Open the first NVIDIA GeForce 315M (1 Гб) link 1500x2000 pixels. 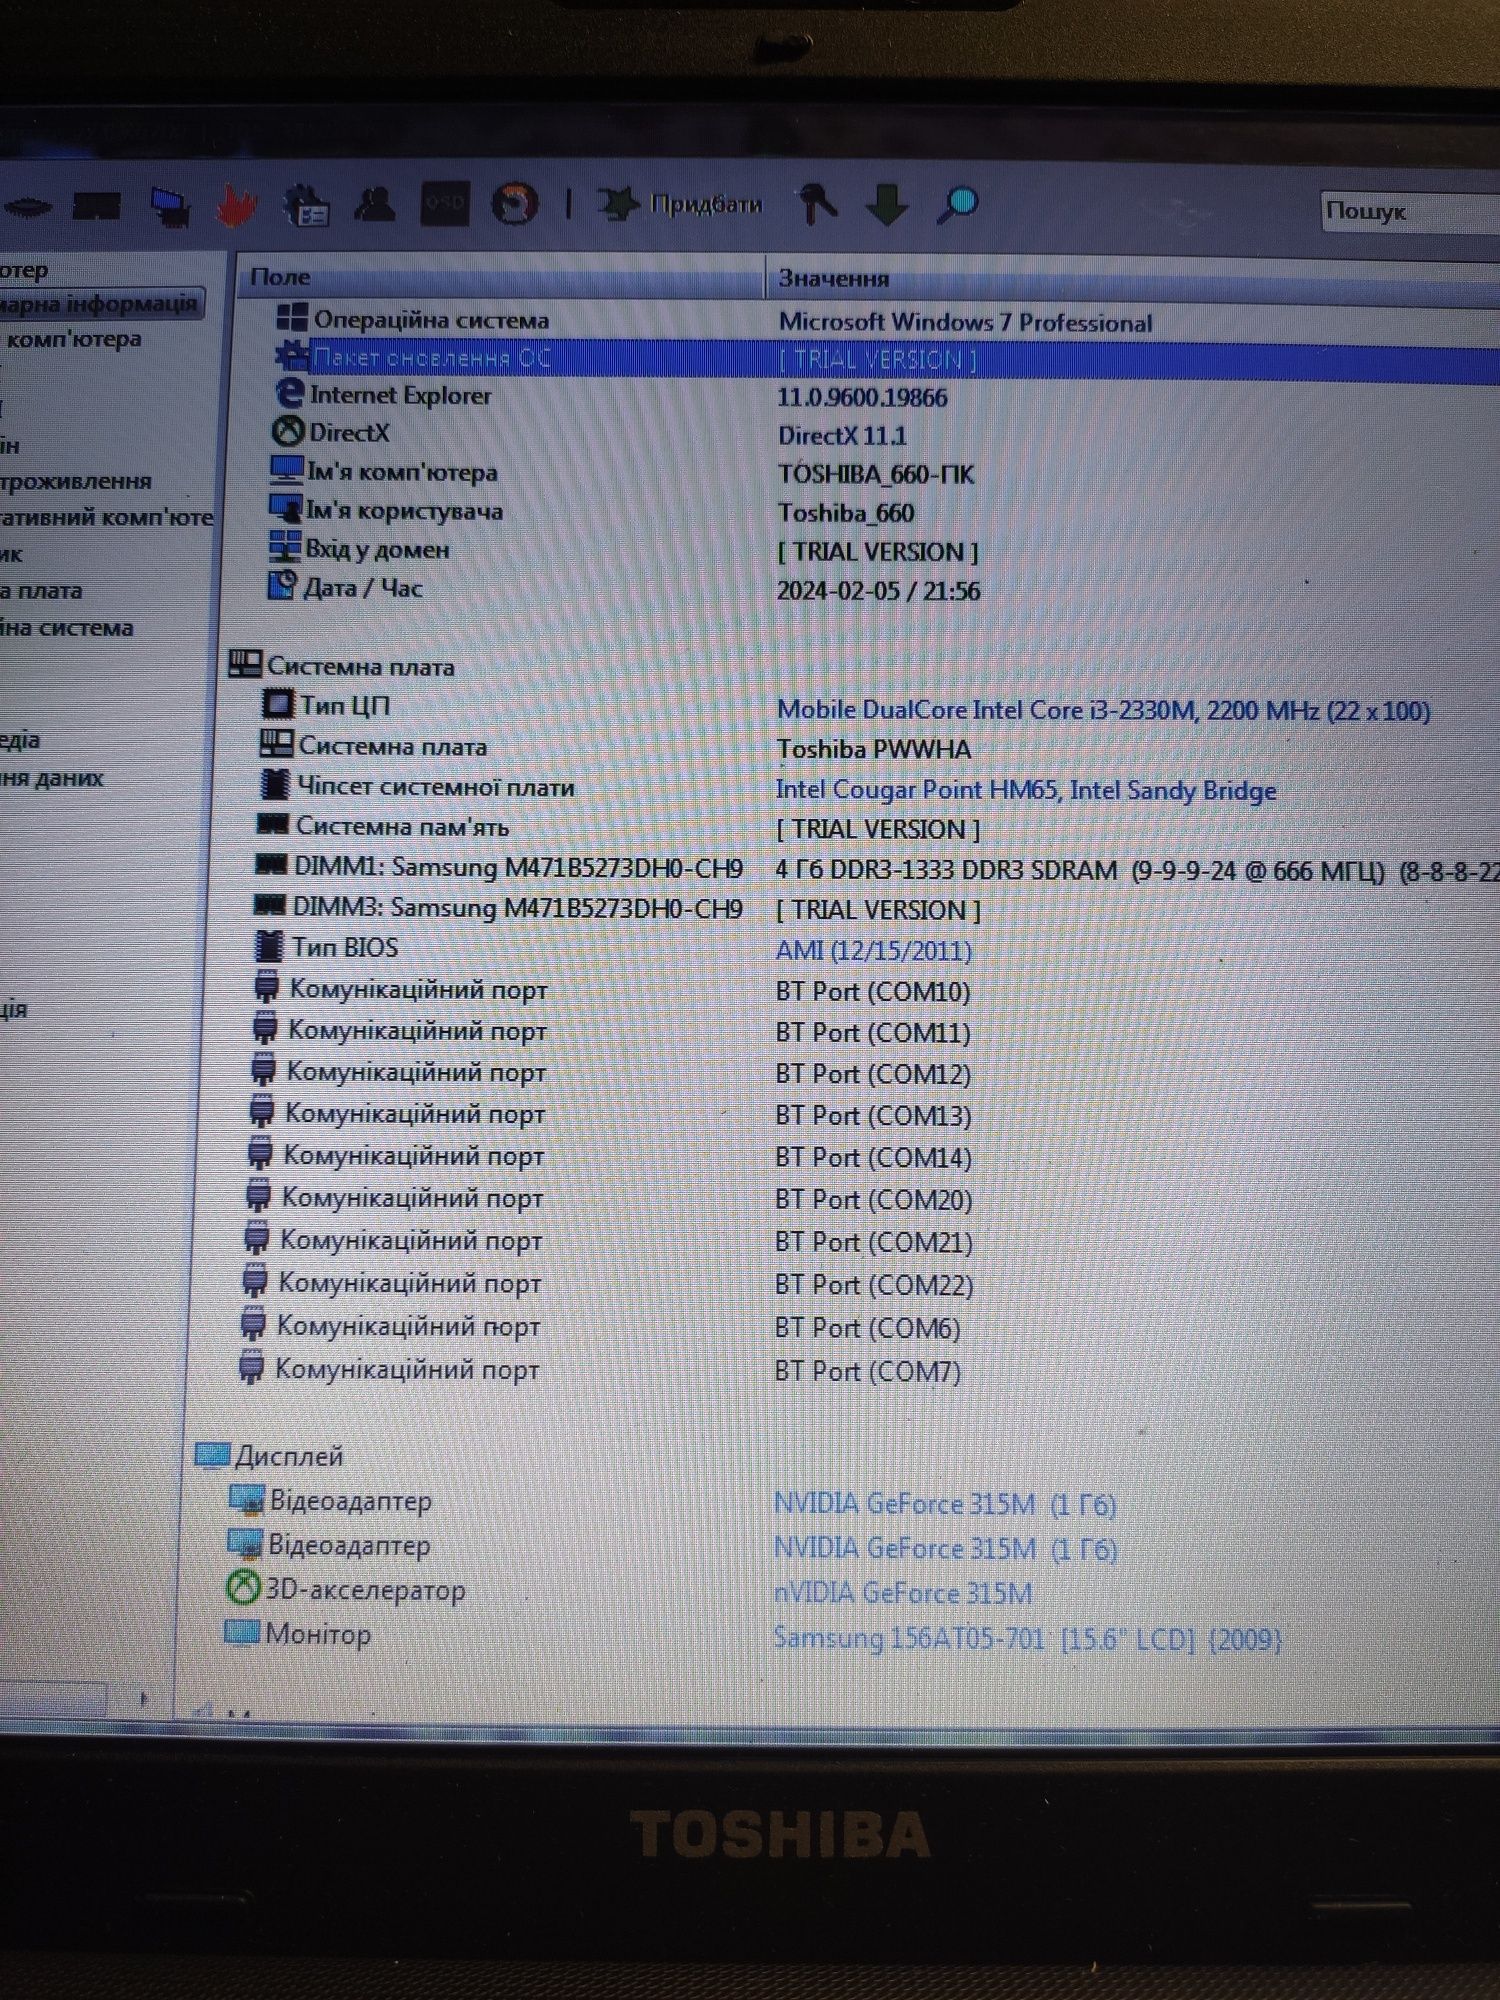pyautogui.click(x=945, y=1504)
